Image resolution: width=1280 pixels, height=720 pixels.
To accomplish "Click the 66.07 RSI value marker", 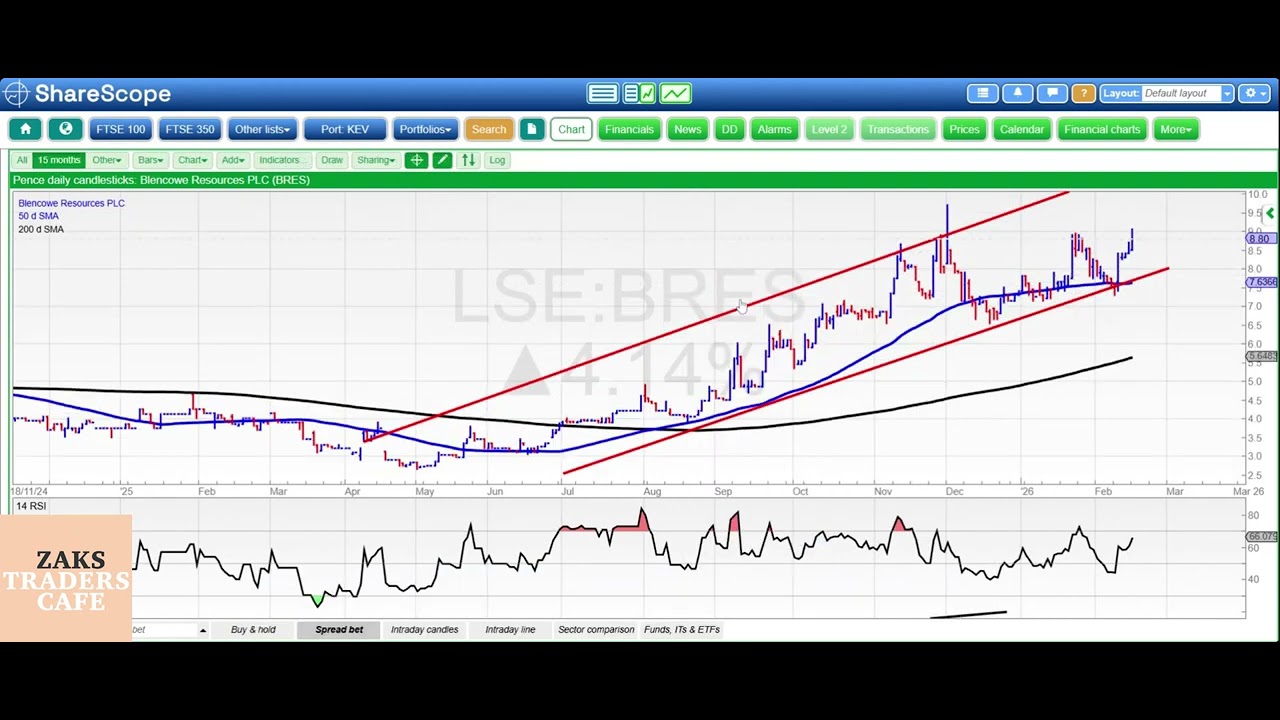I will tap(1262, 536).
